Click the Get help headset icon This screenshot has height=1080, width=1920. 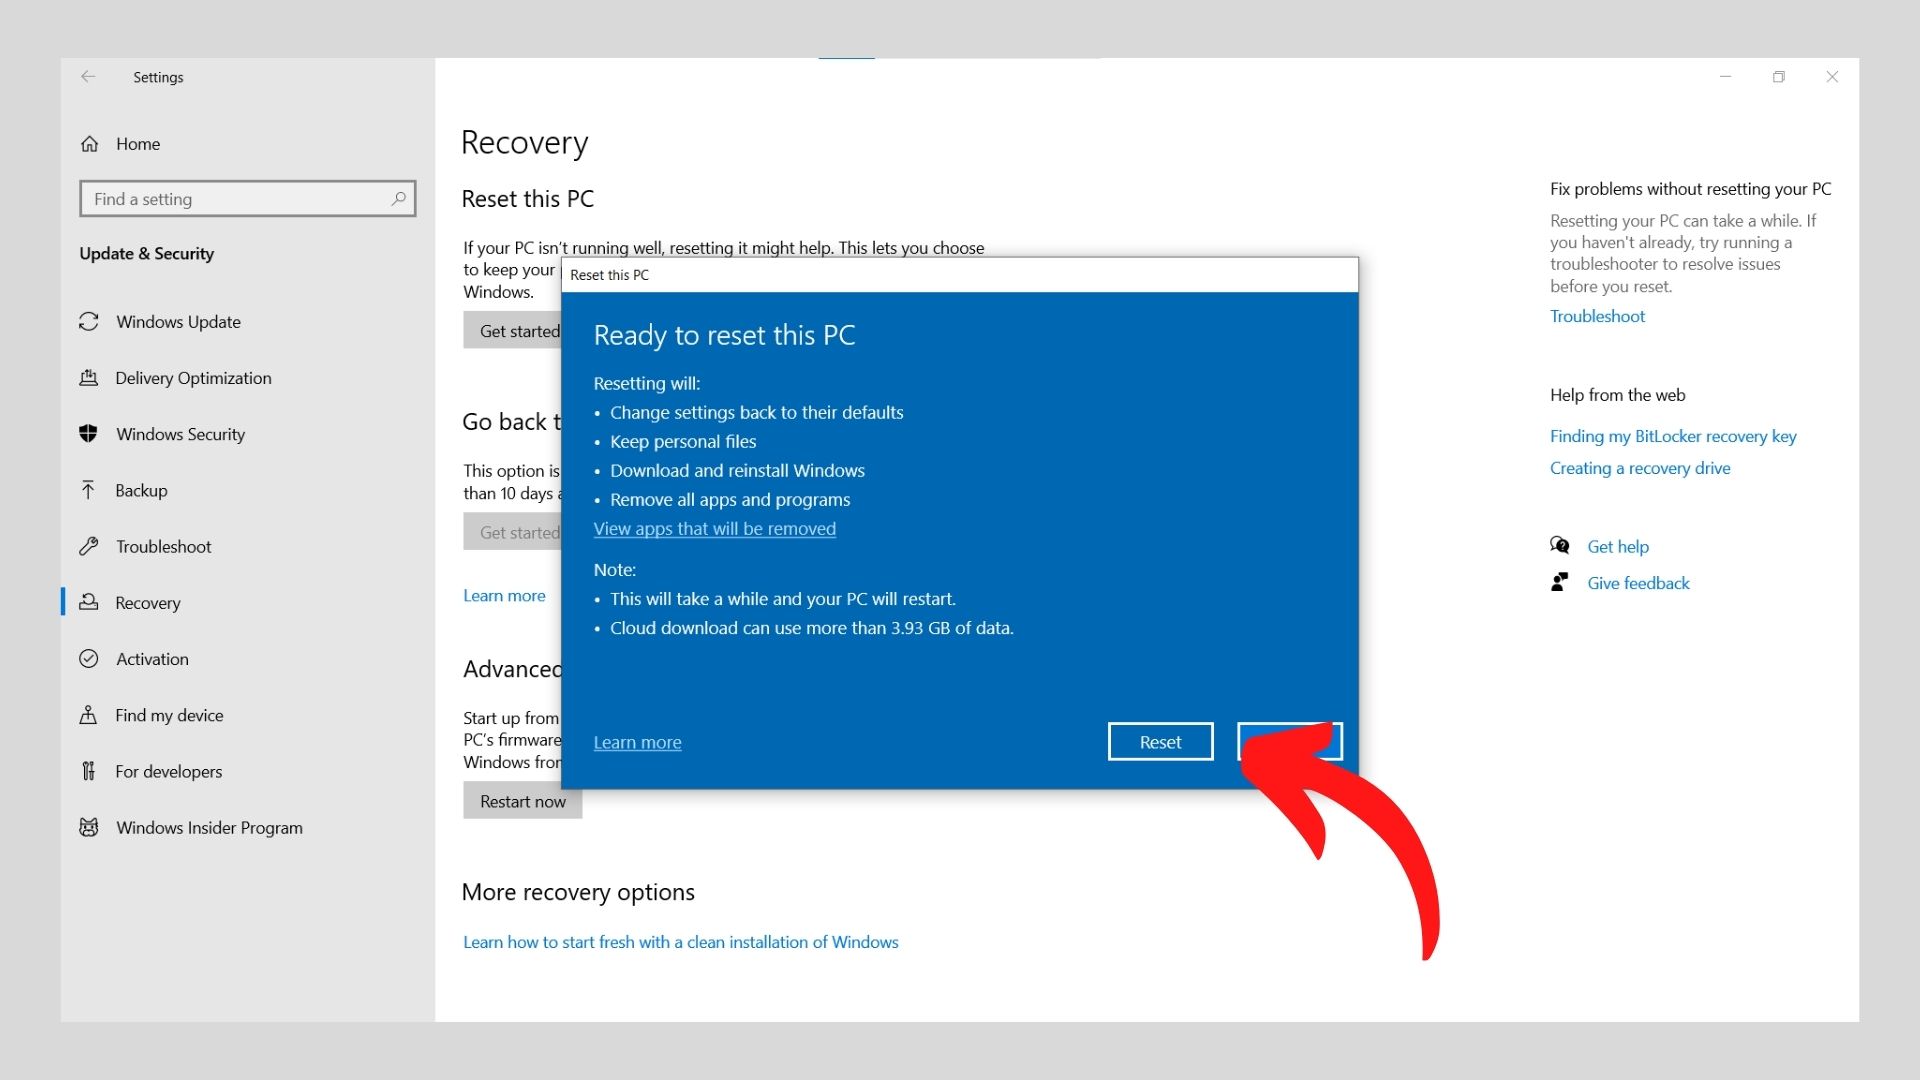pos(1560,546)
